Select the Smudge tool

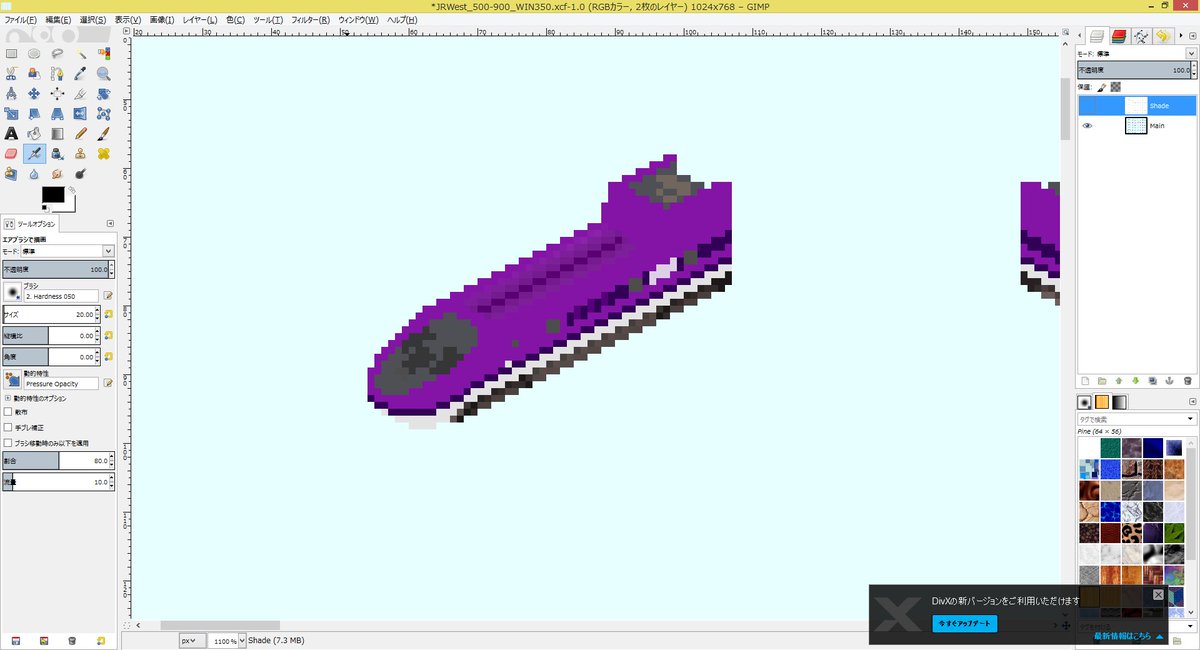tap(57, 174)
